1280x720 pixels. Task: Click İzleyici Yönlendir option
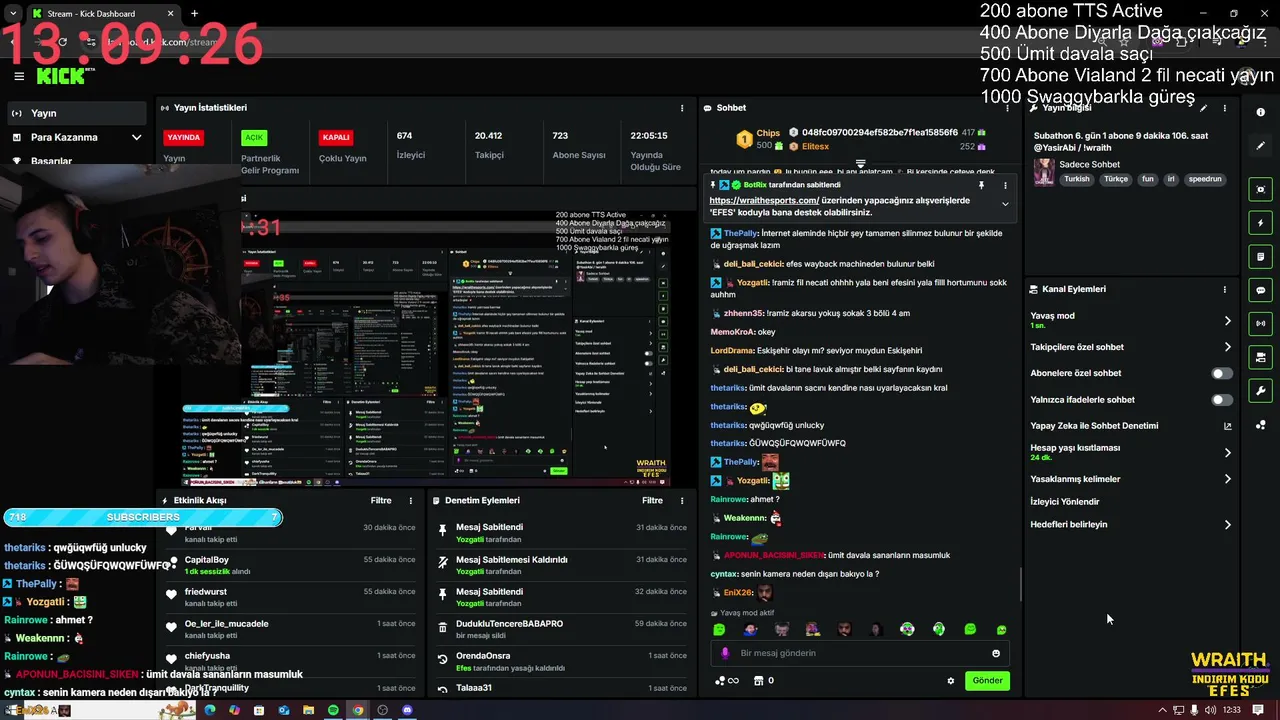(1064, 502)
